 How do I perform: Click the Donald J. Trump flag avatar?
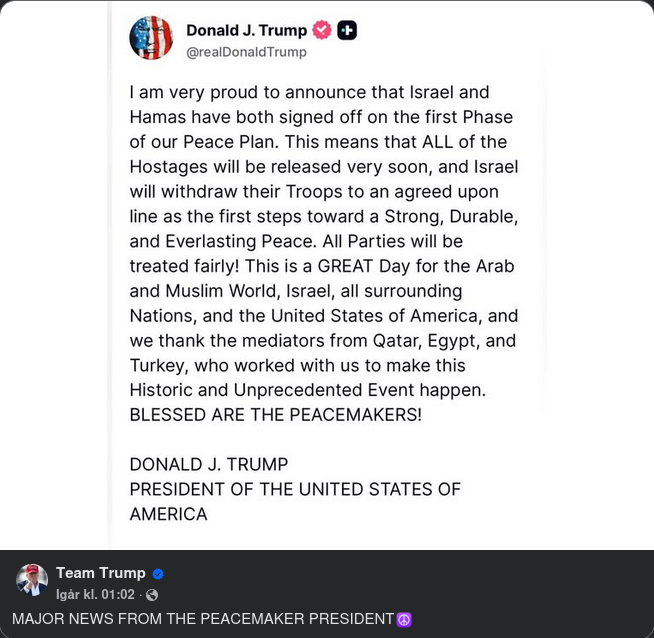(151, 38)
